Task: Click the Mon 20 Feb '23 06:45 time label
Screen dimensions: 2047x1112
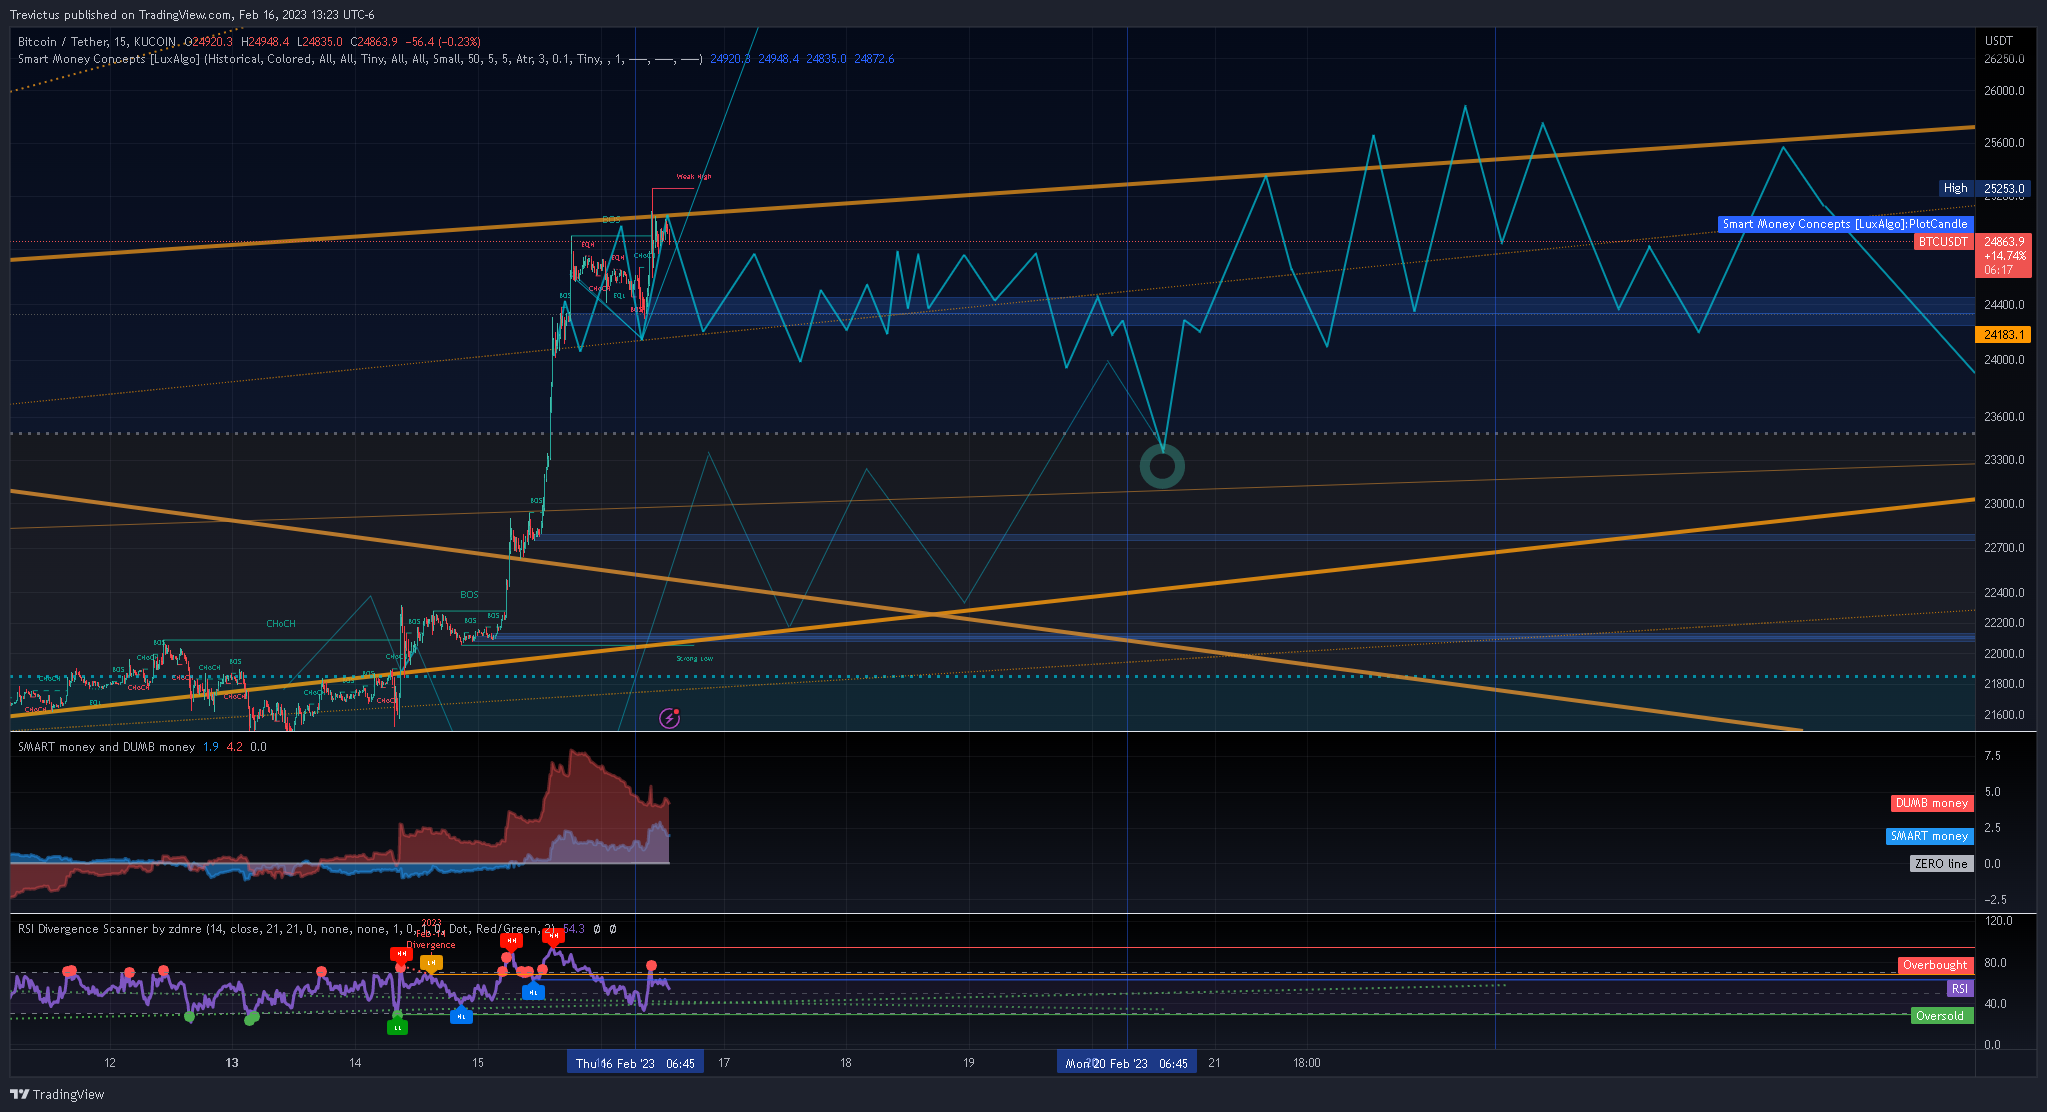Action: (x=1126, y=1063)
